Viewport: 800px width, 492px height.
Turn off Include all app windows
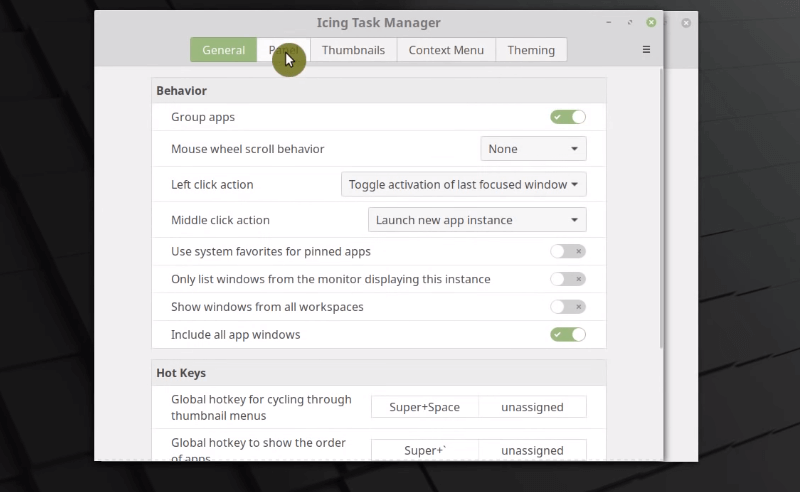click(568, 335)
